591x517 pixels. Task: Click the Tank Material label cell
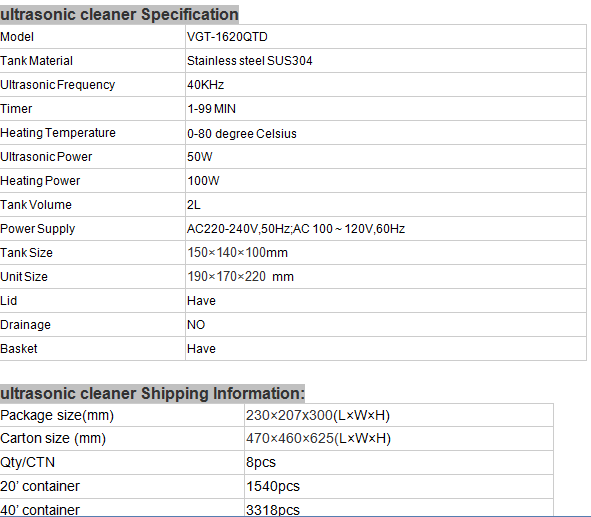(x=92, y=61)
